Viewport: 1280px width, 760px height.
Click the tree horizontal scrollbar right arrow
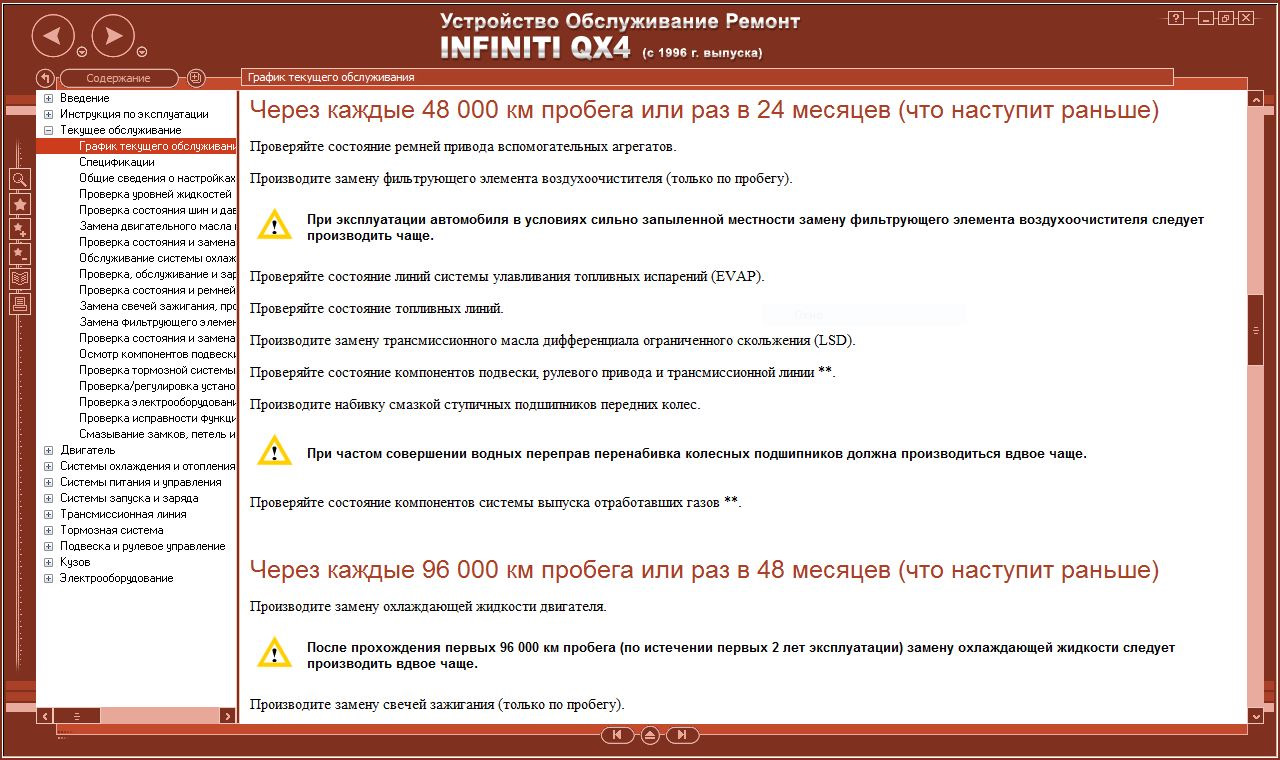[228, 716]
